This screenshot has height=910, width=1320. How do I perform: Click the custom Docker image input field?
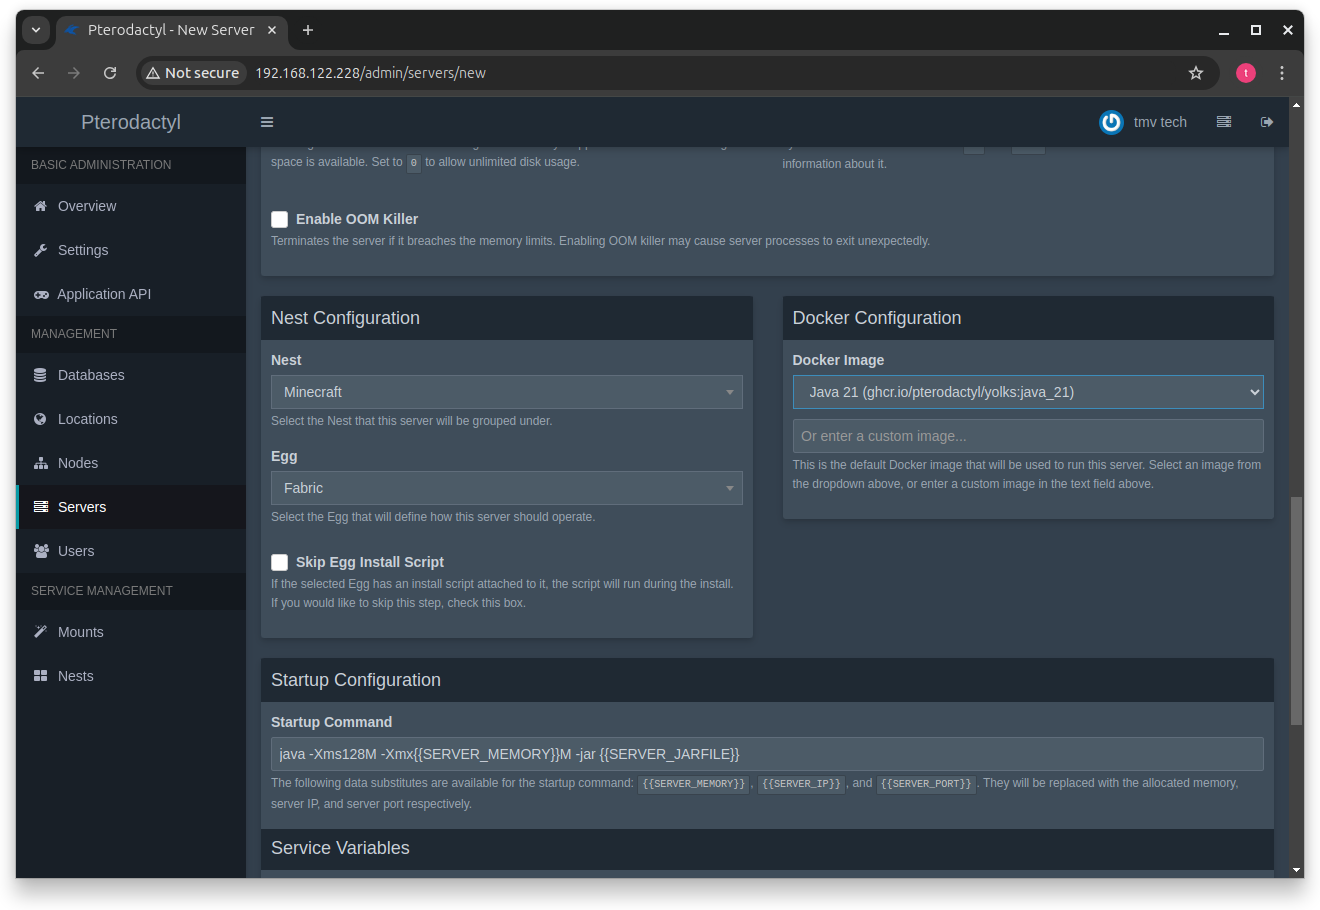pyautogui.click(x=1028, y=435)
